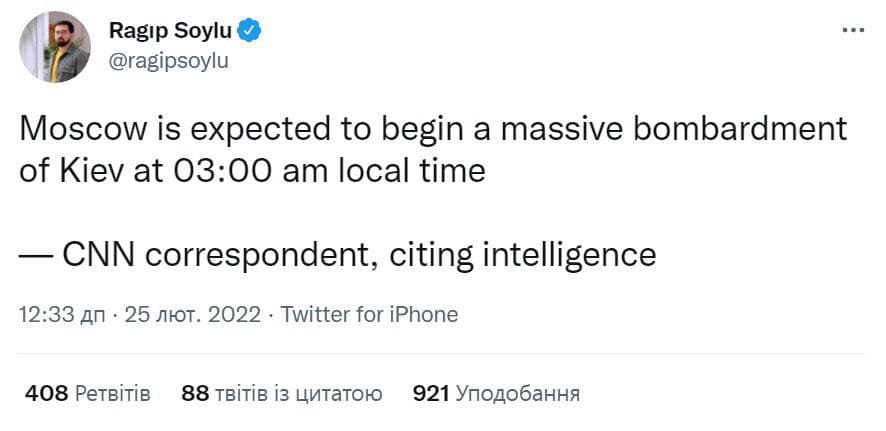Click the 12:33 дп timestamp
886x431 pixels.
click(x=60, y=314)
